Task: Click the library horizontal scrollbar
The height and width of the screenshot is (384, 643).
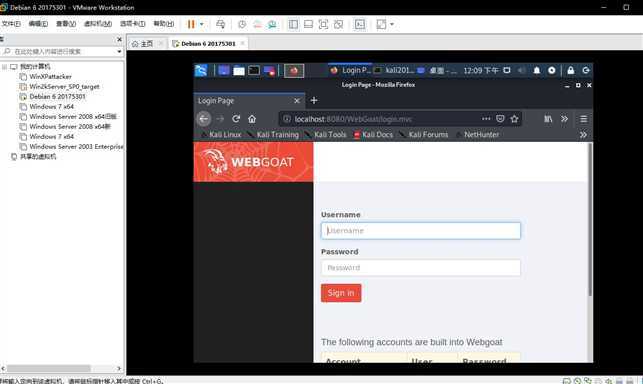Action: (x=49, y=368)
